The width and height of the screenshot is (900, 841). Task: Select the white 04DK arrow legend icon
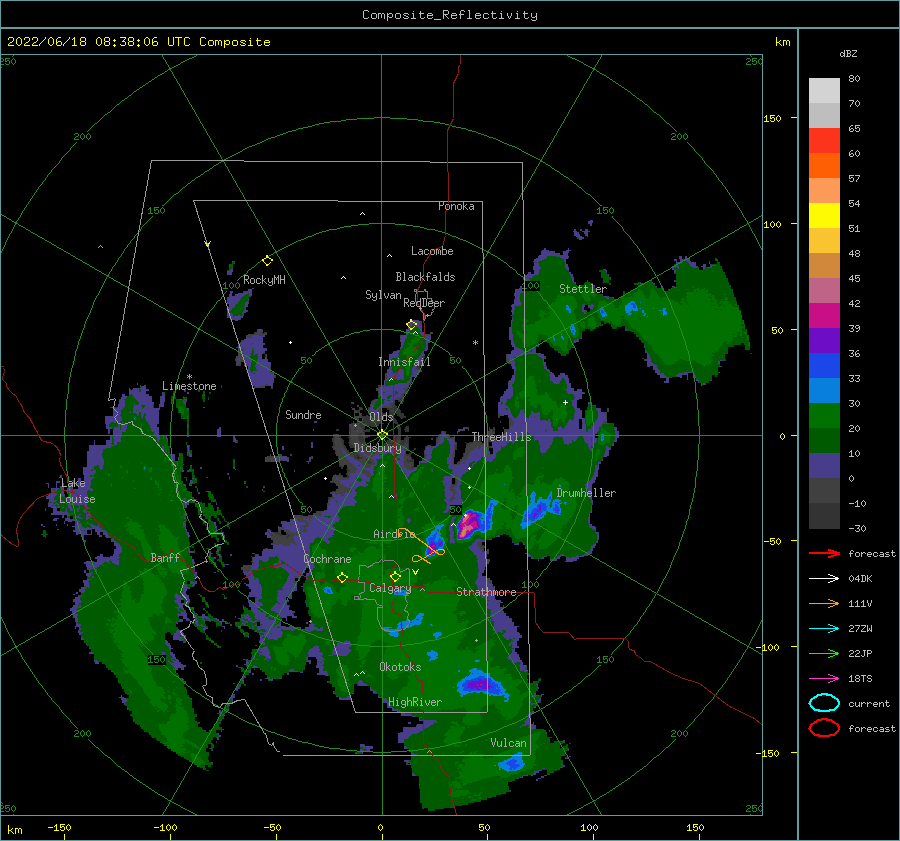coord(824,579)
